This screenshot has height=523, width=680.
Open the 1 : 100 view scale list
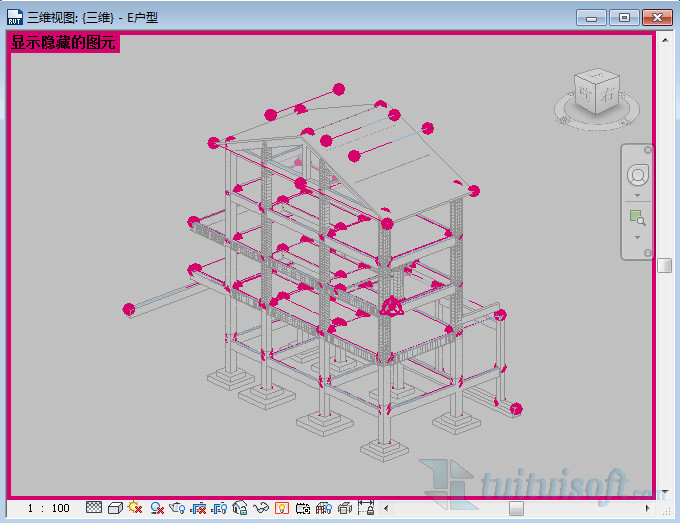pyautogui.click(x=48, y=508)
